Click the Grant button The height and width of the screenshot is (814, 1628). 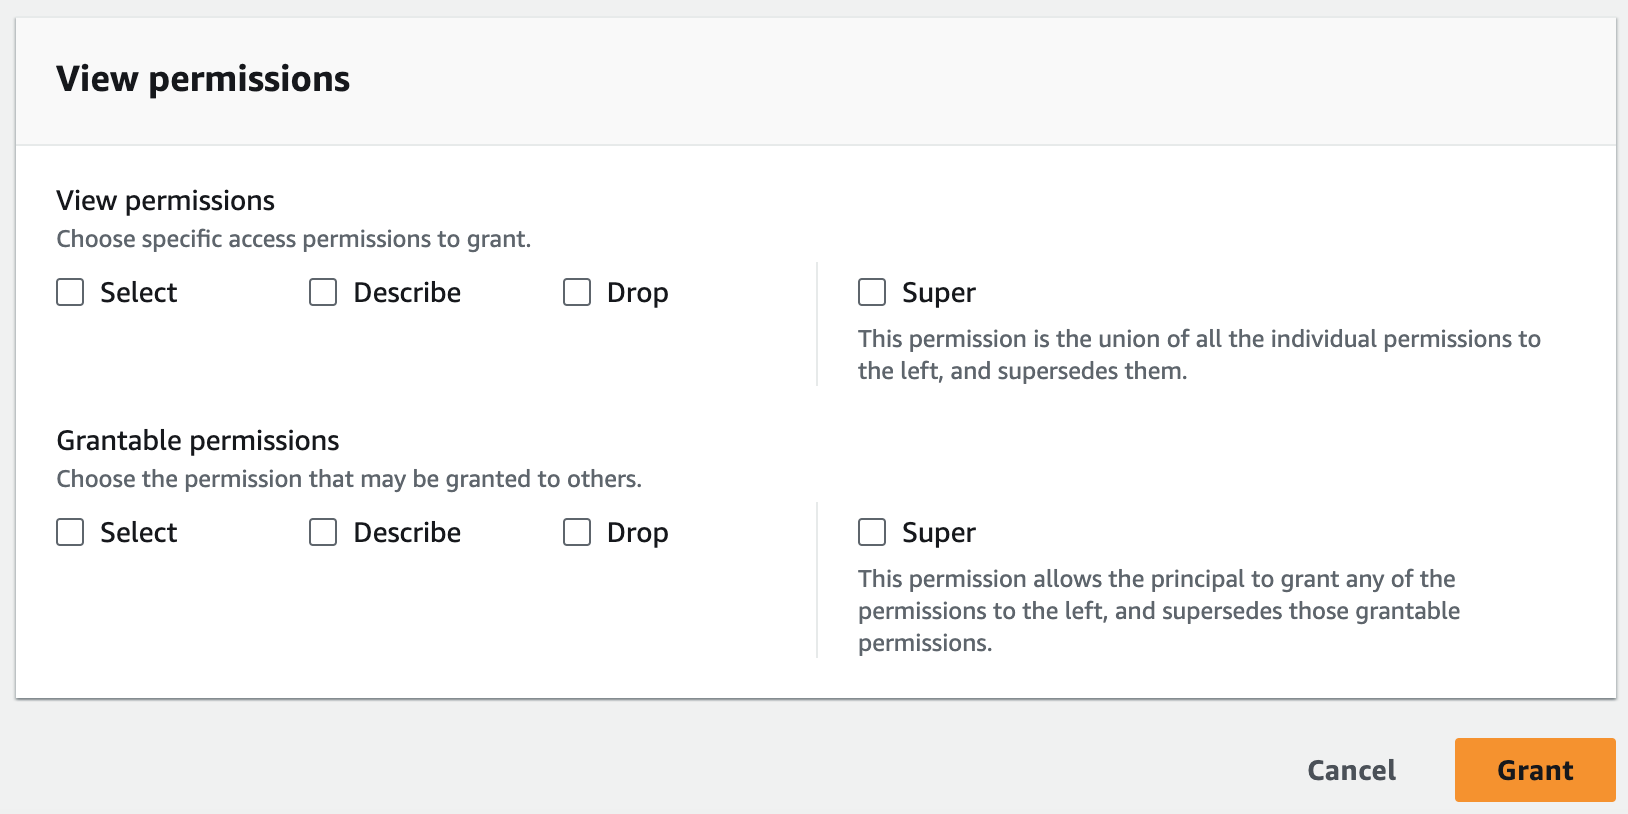tap(1535, 770)
